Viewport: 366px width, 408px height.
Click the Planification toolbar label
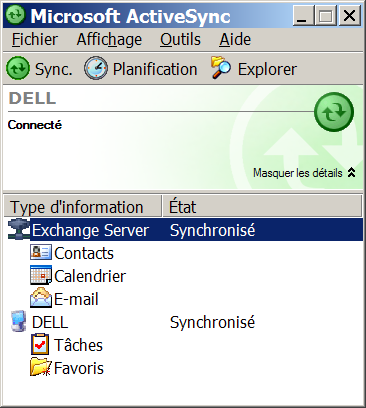point(155,70)
